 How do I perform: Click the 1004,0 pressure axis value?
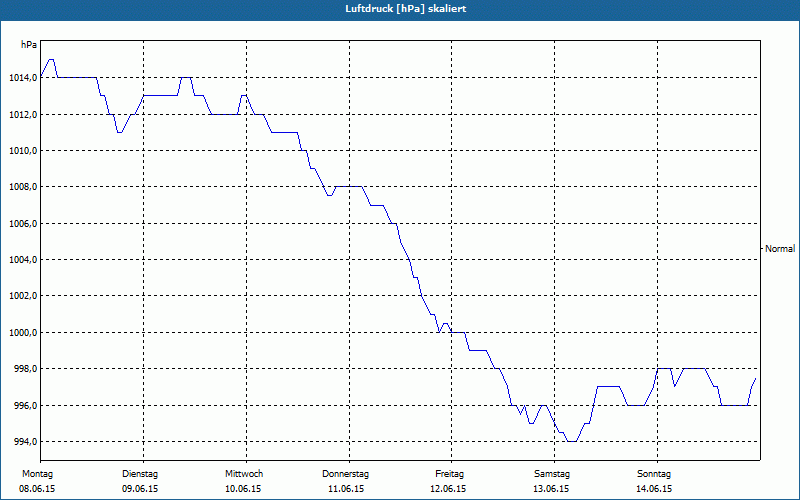(x=21, y=260)
